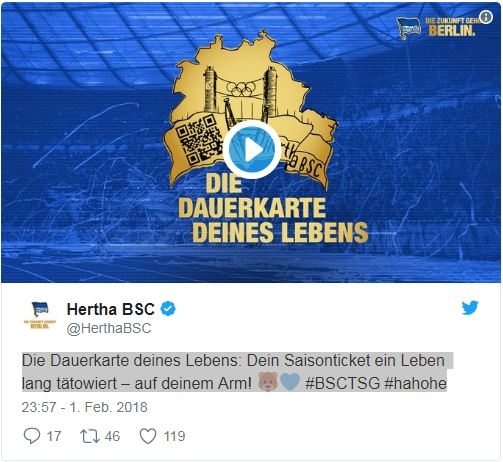Viewport: 503px width, 462px height.
Task: Click the blue verified badge
Action: pyautogui.click(x=168, y=309)
